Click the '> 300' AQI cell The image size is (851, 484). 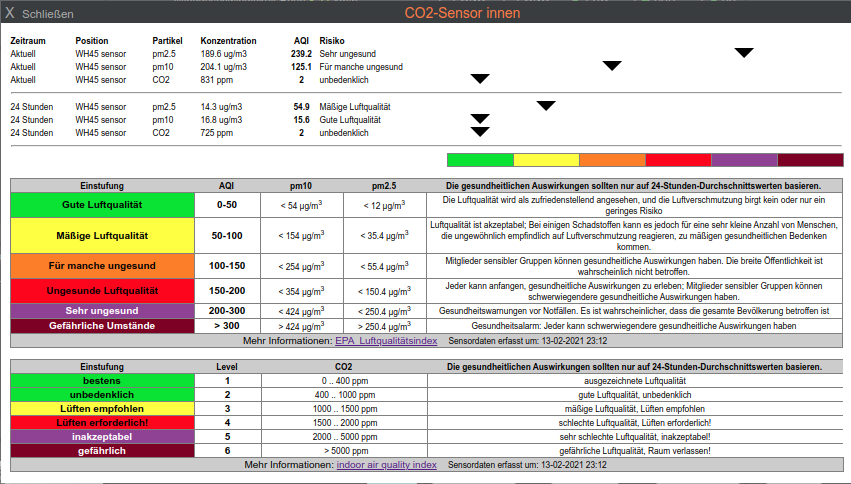227,326
